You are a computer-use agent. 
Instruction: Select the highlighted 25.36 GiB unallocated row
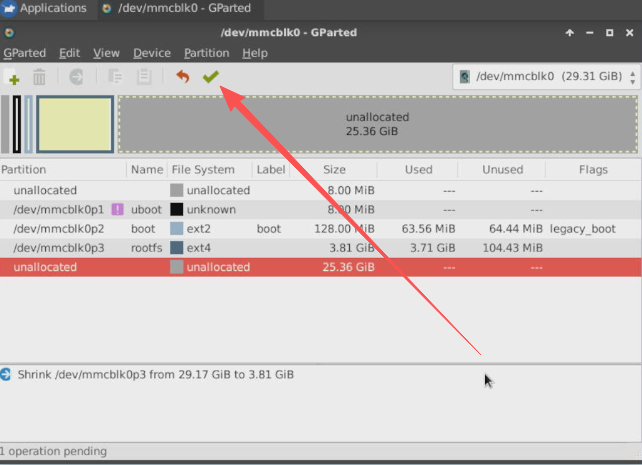click(321, 267)
